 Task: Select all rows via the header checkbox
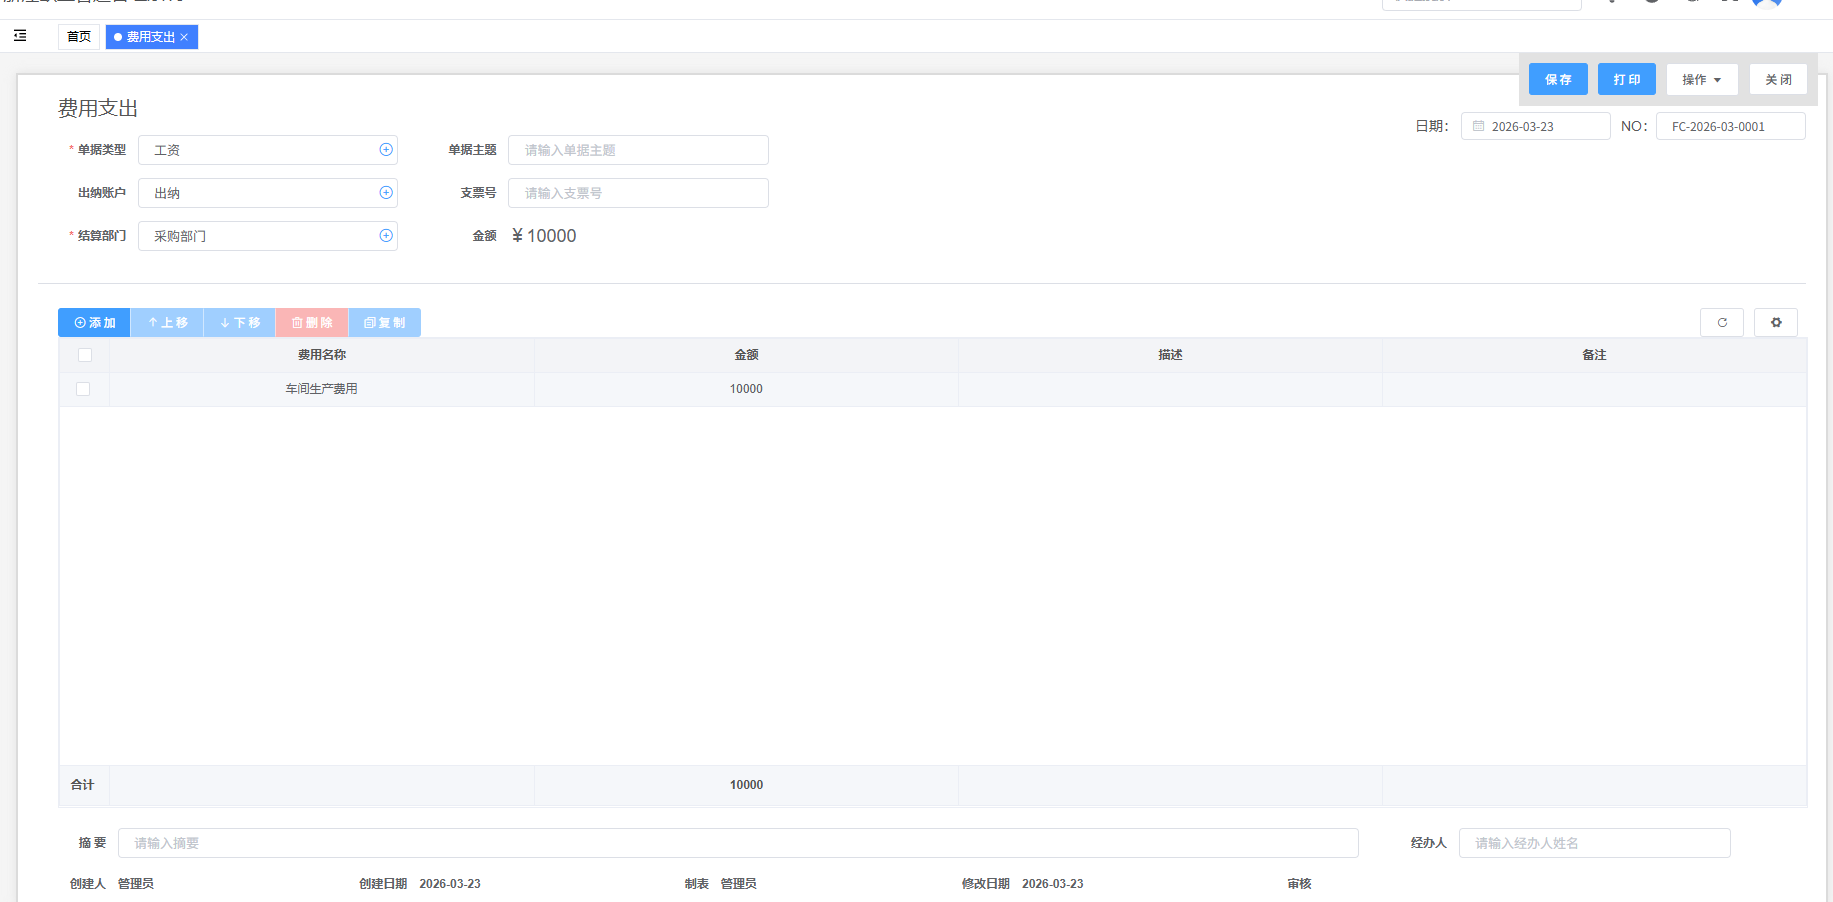(85, 355)
